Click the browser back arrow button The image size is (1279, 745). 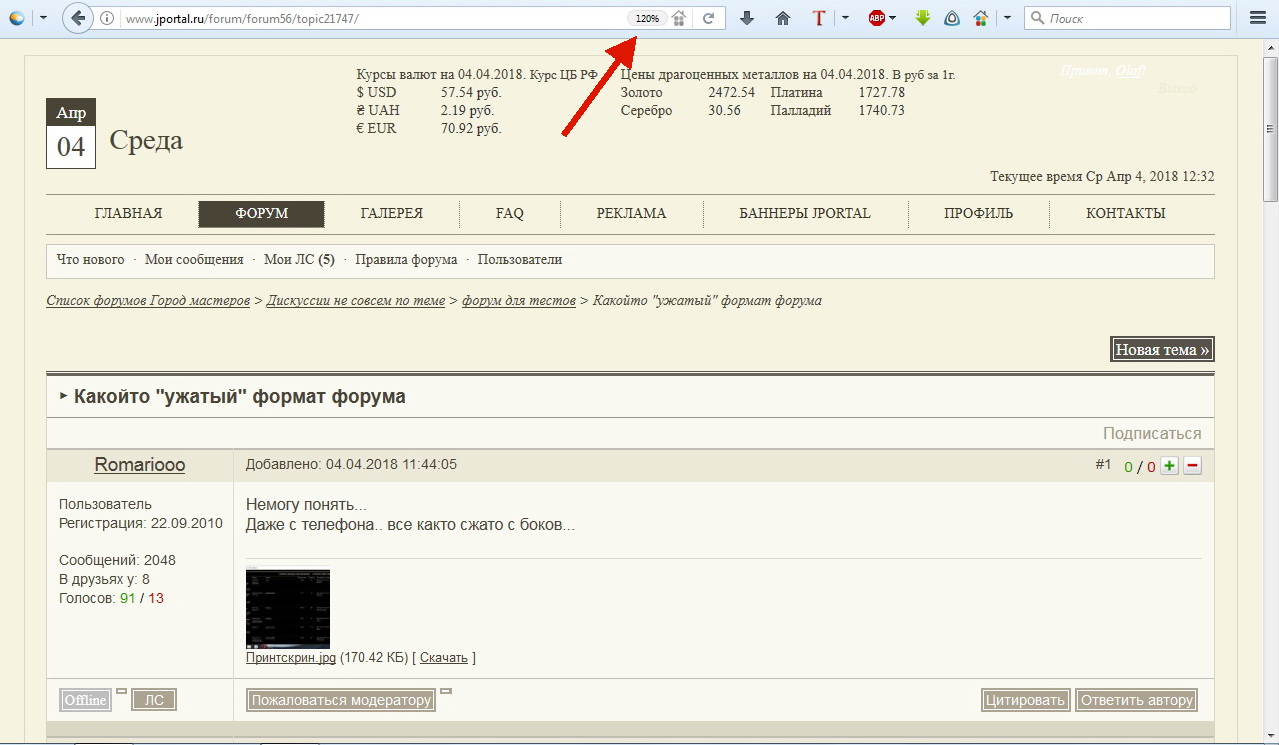78,18
